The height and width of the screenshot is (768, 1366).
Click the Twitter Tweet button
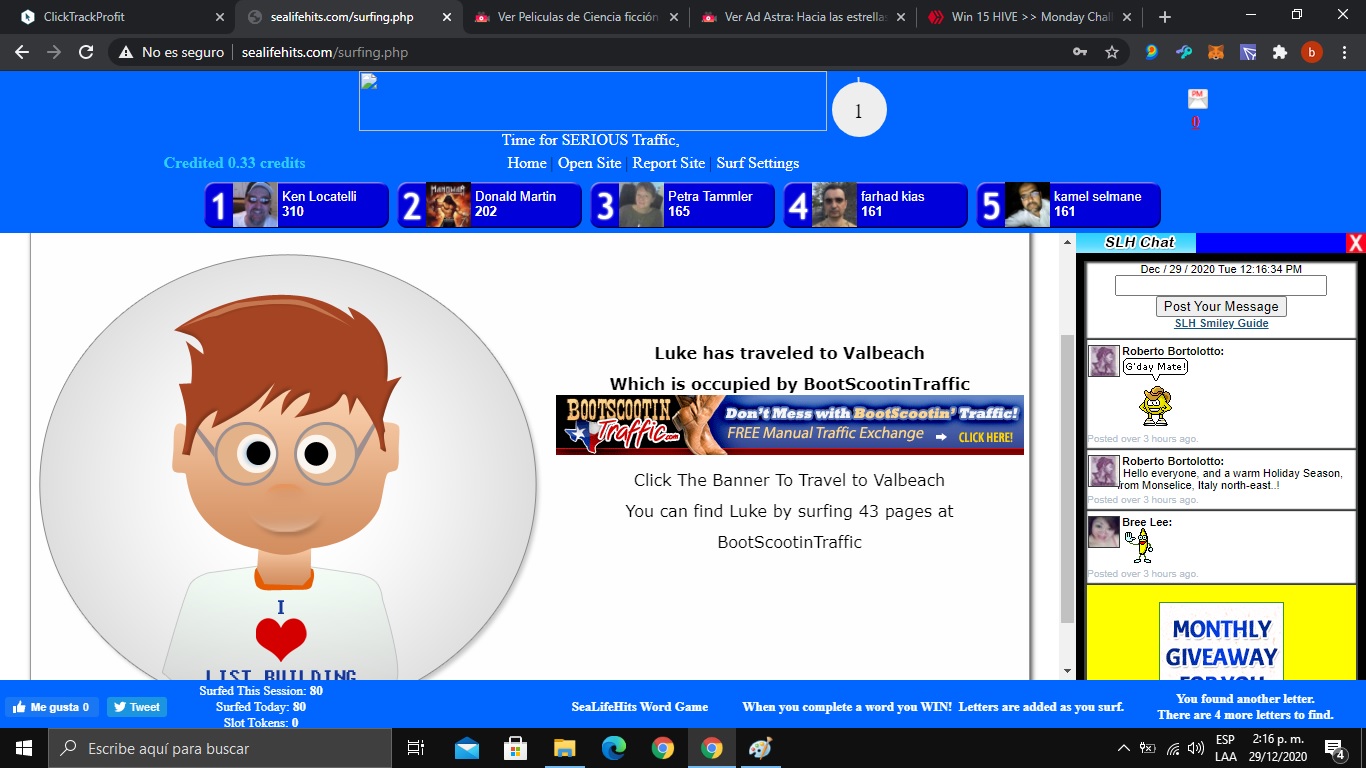pos(136,707)
